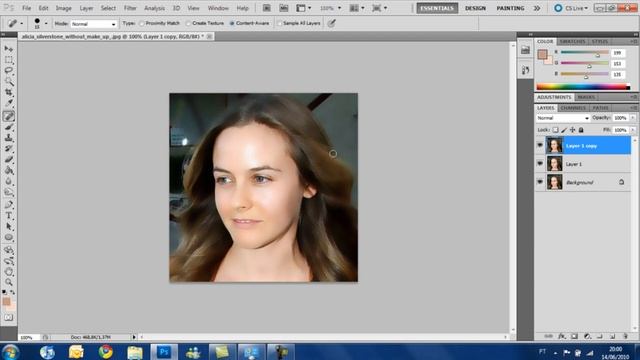Switch to the Swatches tab
Image resolution: width=640 pixels, height=360 pixels.
(x=572, y=41)
